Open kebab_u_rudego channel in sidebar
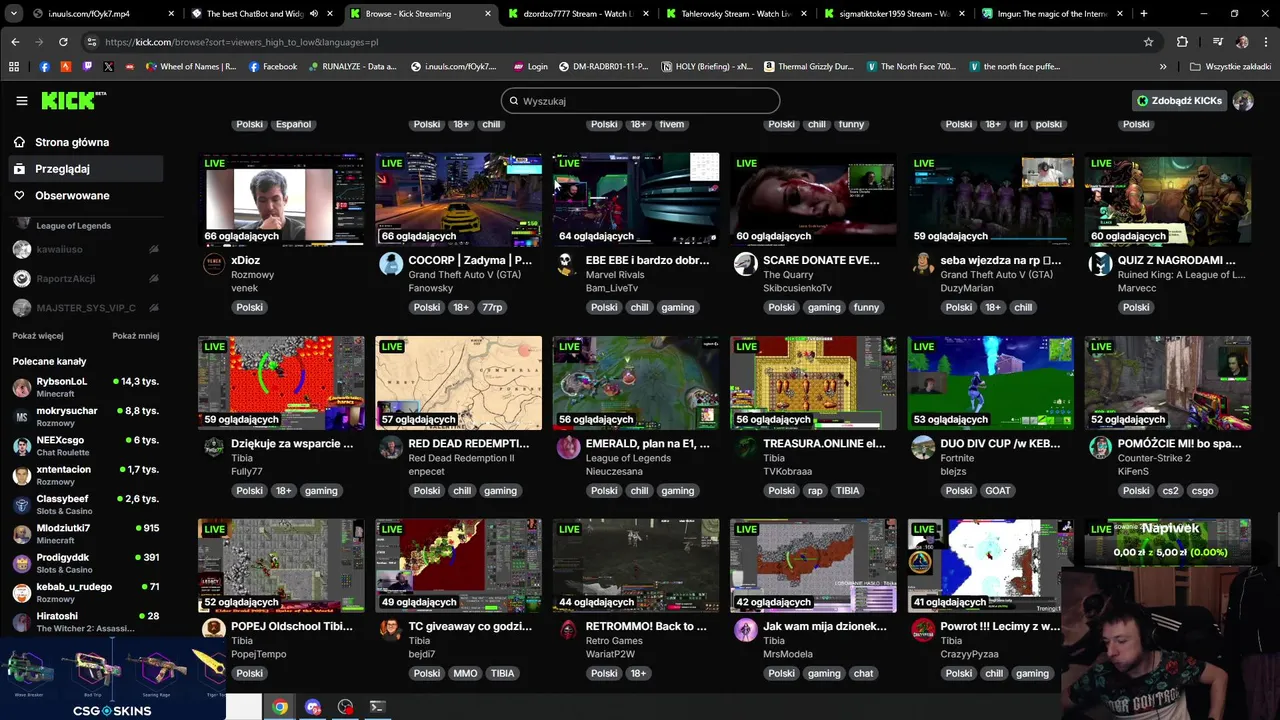The height and width of the screenshot is (720, 1280). 84,592
